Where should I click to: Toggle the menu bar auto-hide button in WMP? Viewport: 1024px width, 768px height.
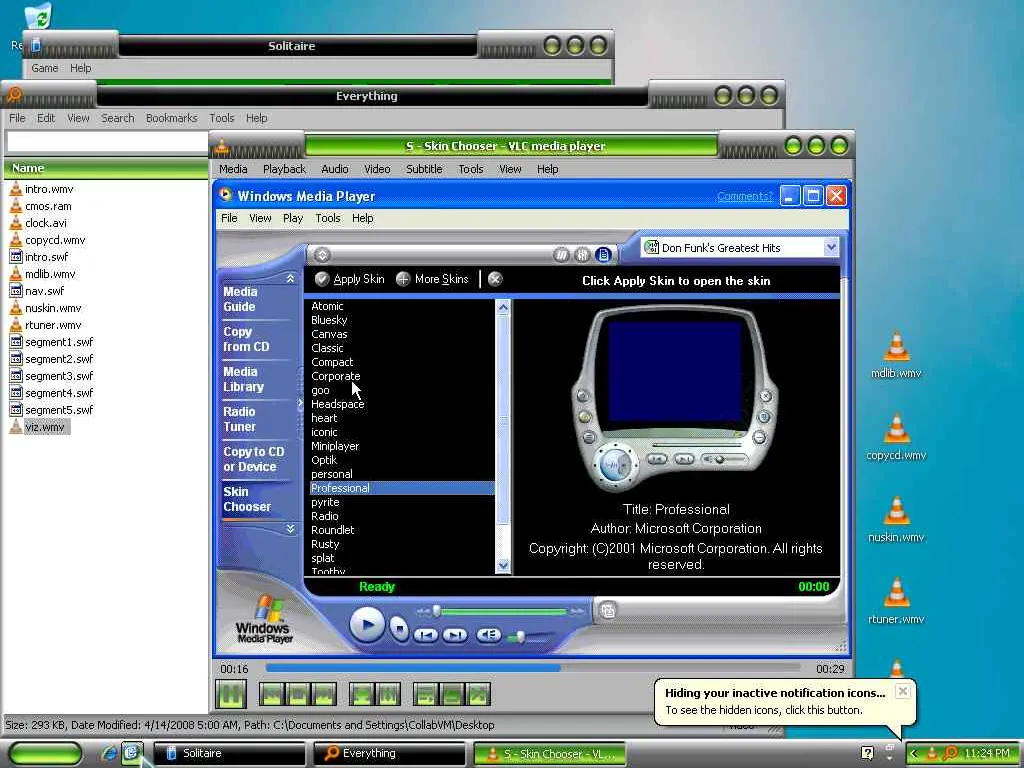tap(322, 255)
